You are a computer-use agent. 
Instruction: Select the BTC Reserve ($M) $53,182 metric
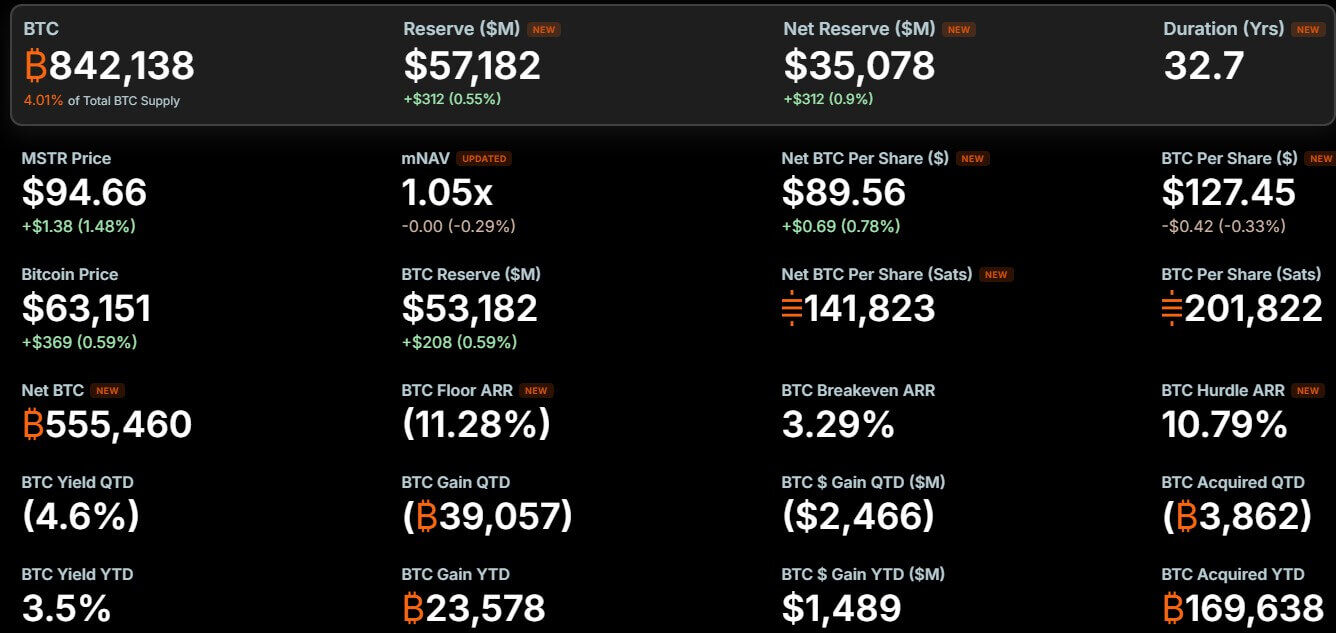(x=471, y=309)
